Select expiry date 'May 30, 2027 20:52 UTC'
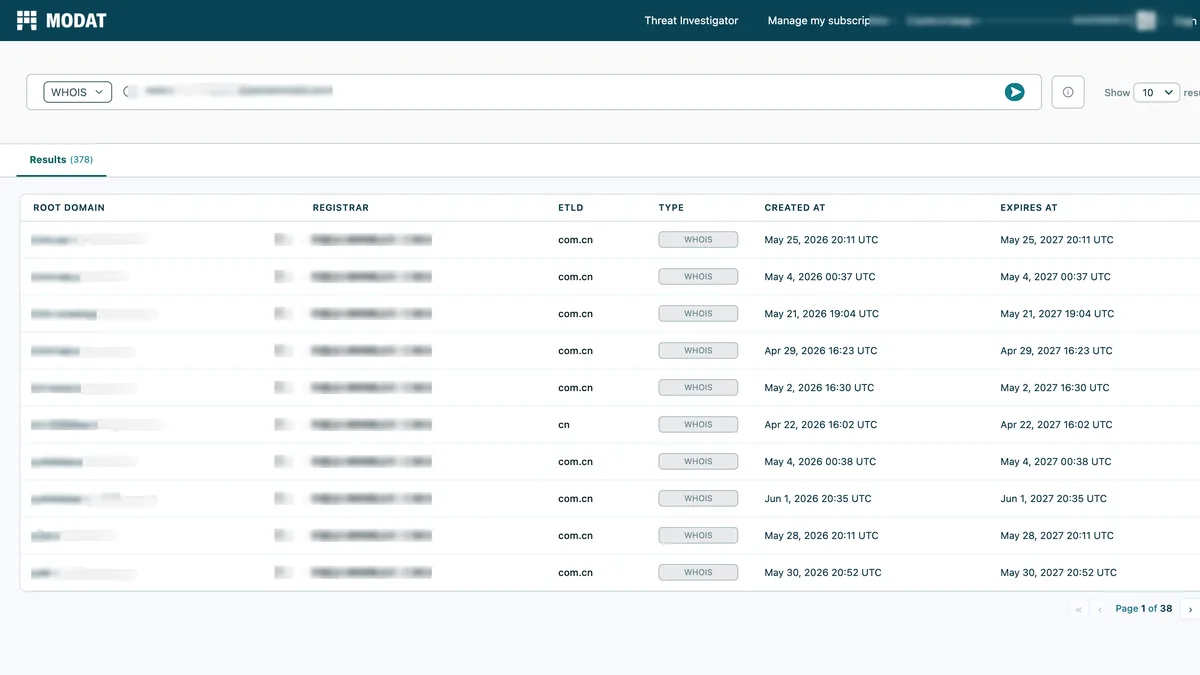The width and height of the screenshot is (1200, 675). coord(1058,573)
